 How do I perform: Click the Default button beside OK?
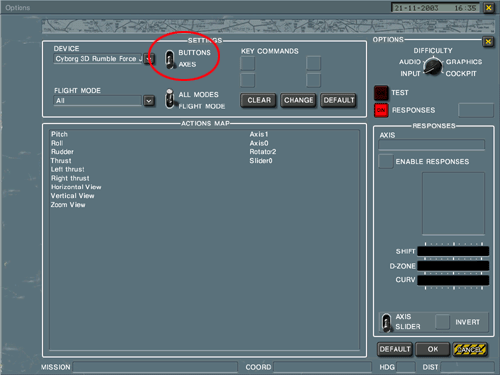tap(395, 349)
